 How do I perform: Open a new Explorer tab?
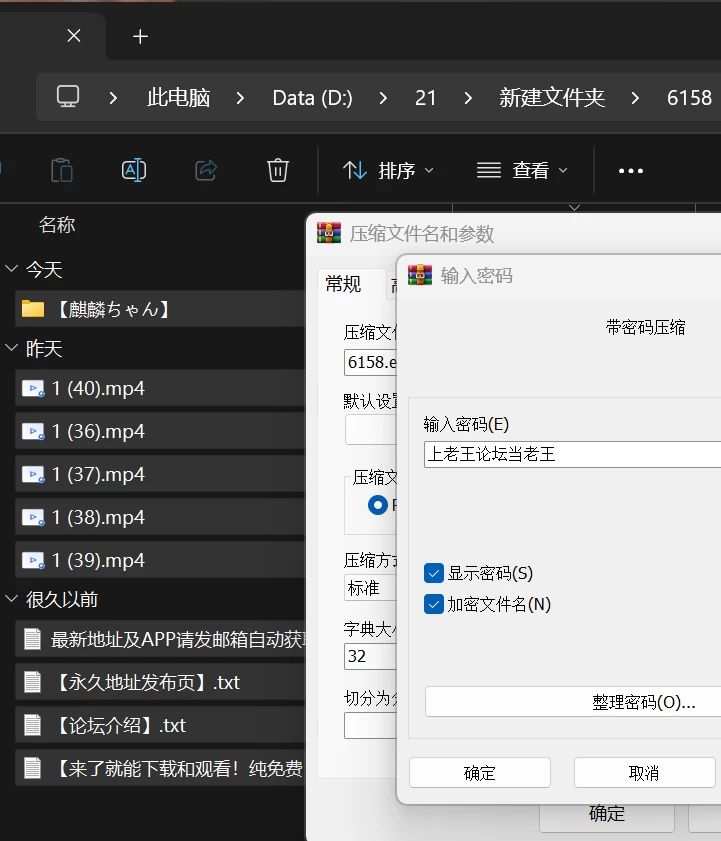(141, 36)
